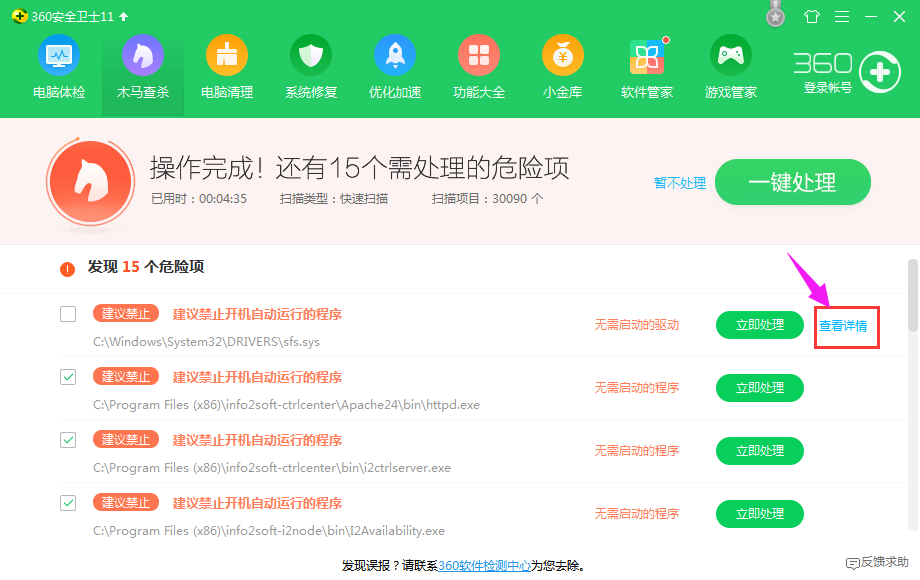Click the 360 logo in title bar
This screenshot has height=580, width=920.
pyautogui.click(x=19, y=16)
